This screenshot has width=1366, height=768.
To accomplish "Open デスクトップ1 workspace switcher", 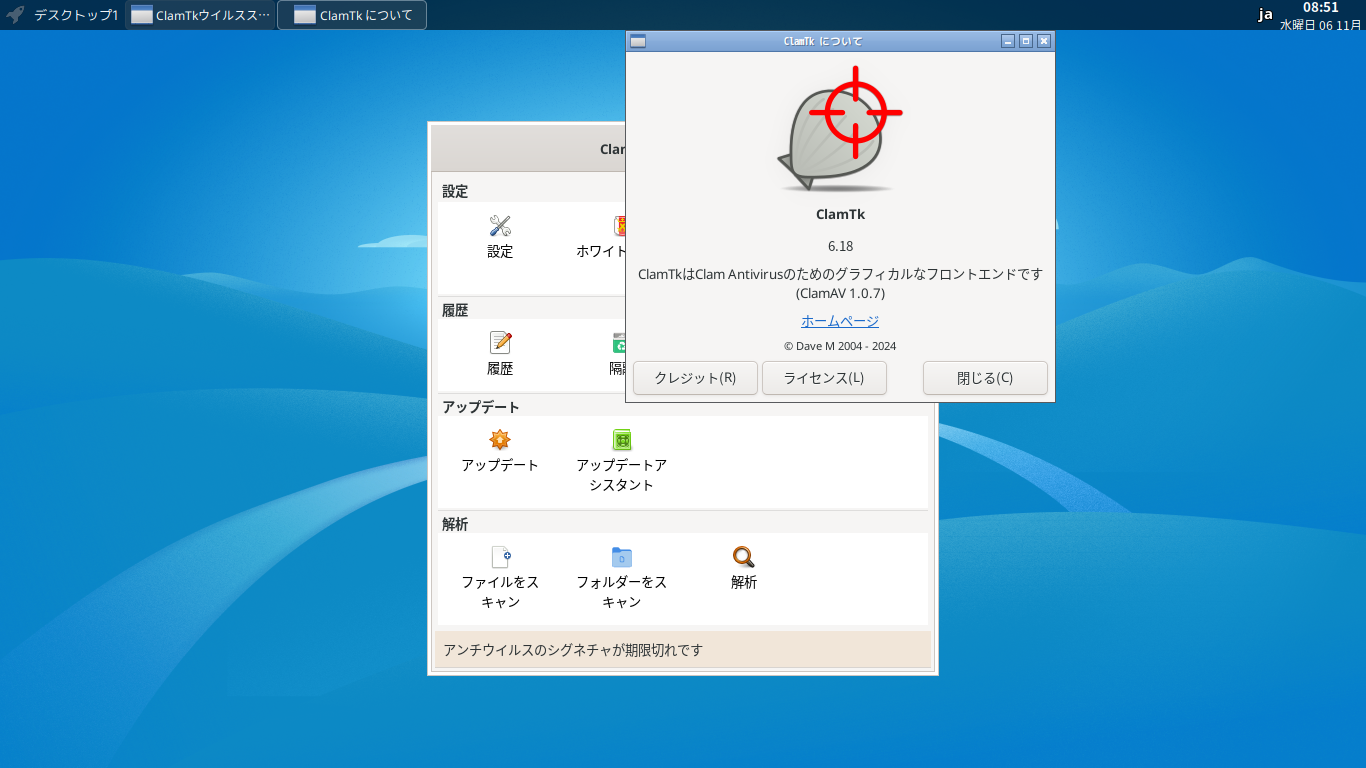I will [x=76, y=15].
